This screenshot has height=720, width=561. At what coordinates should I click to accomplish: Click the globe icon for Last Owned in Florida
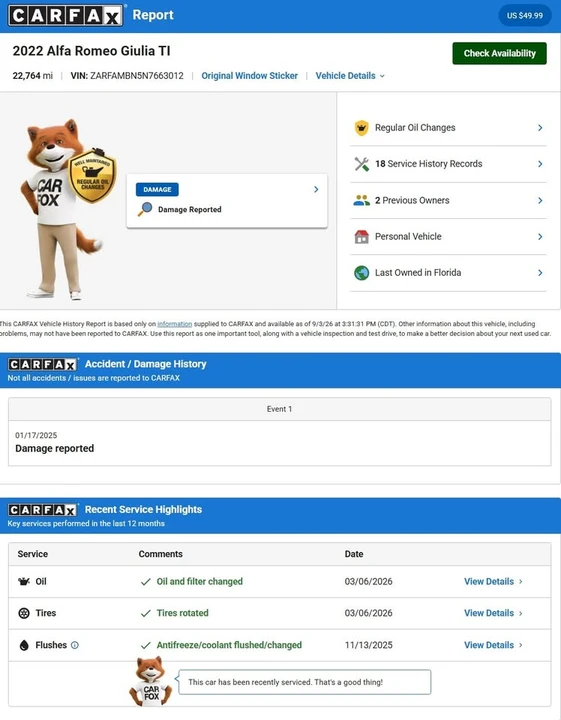tap(362, 273)
